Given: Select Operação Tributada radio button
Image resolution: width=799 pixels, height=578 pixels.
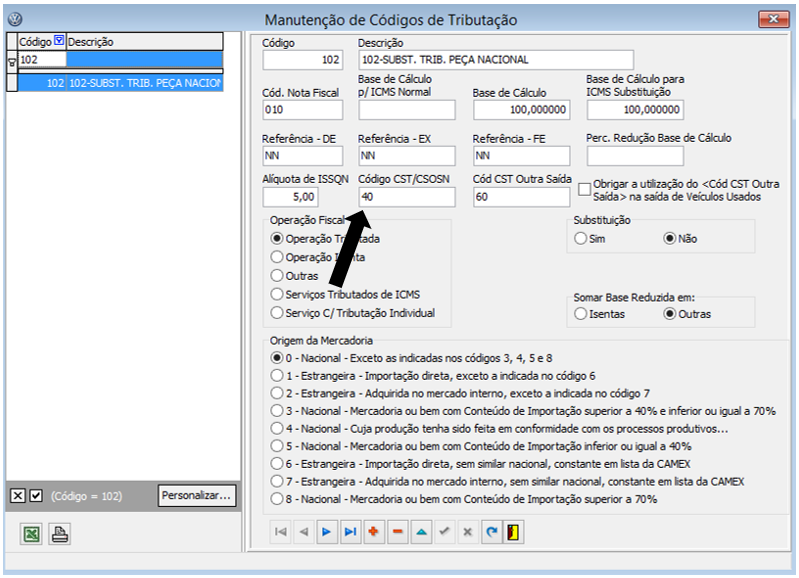Looking at the screenshot, I should (277, 239).
